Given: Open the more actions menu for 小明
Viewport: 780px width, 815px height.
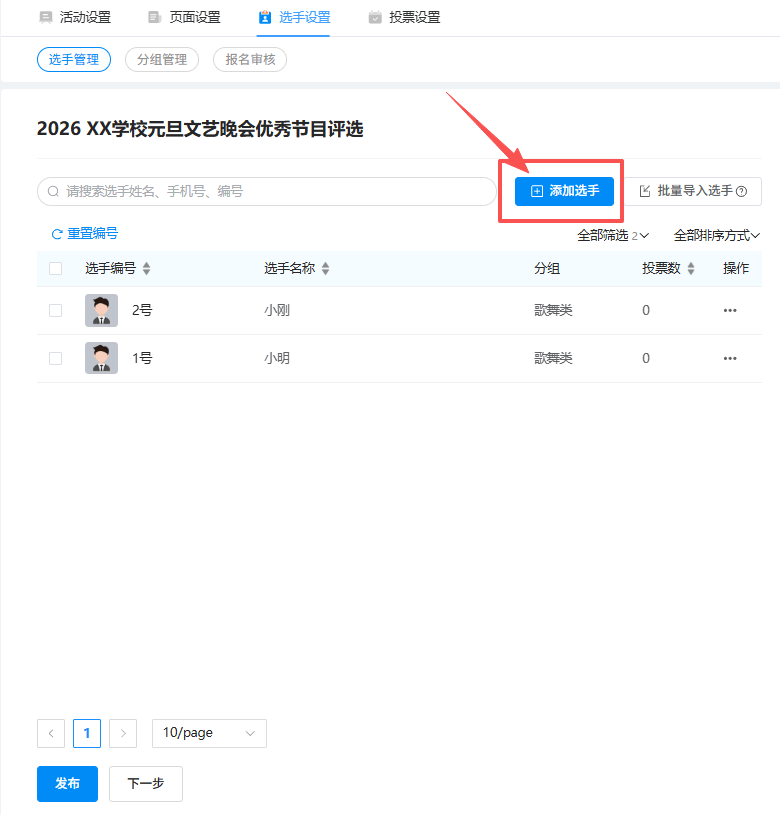Looking at the screenshot, I should 729,358.
